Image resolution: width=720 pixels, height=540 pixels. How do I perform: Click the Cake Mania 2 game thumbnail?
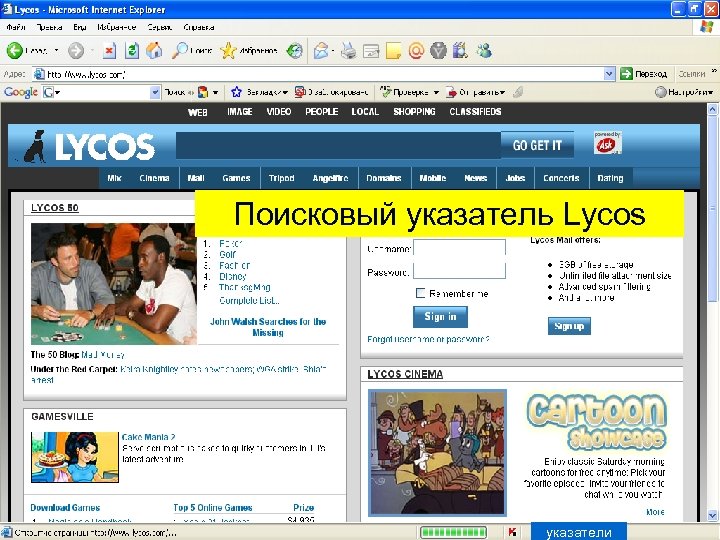point(75,457)
